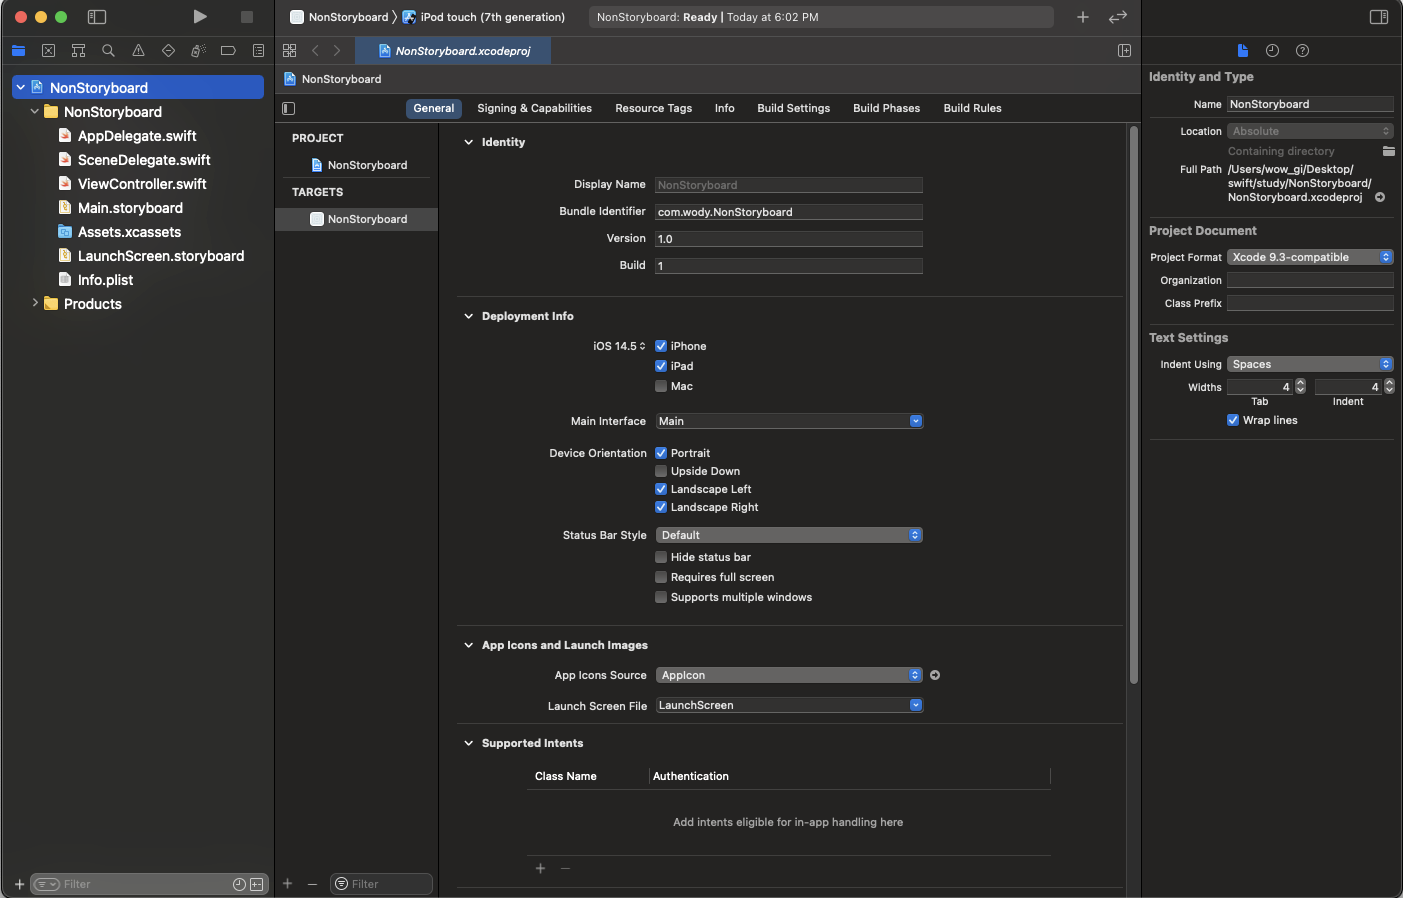Toggle the Landscape Left checkbox

[x=661, y=489]
